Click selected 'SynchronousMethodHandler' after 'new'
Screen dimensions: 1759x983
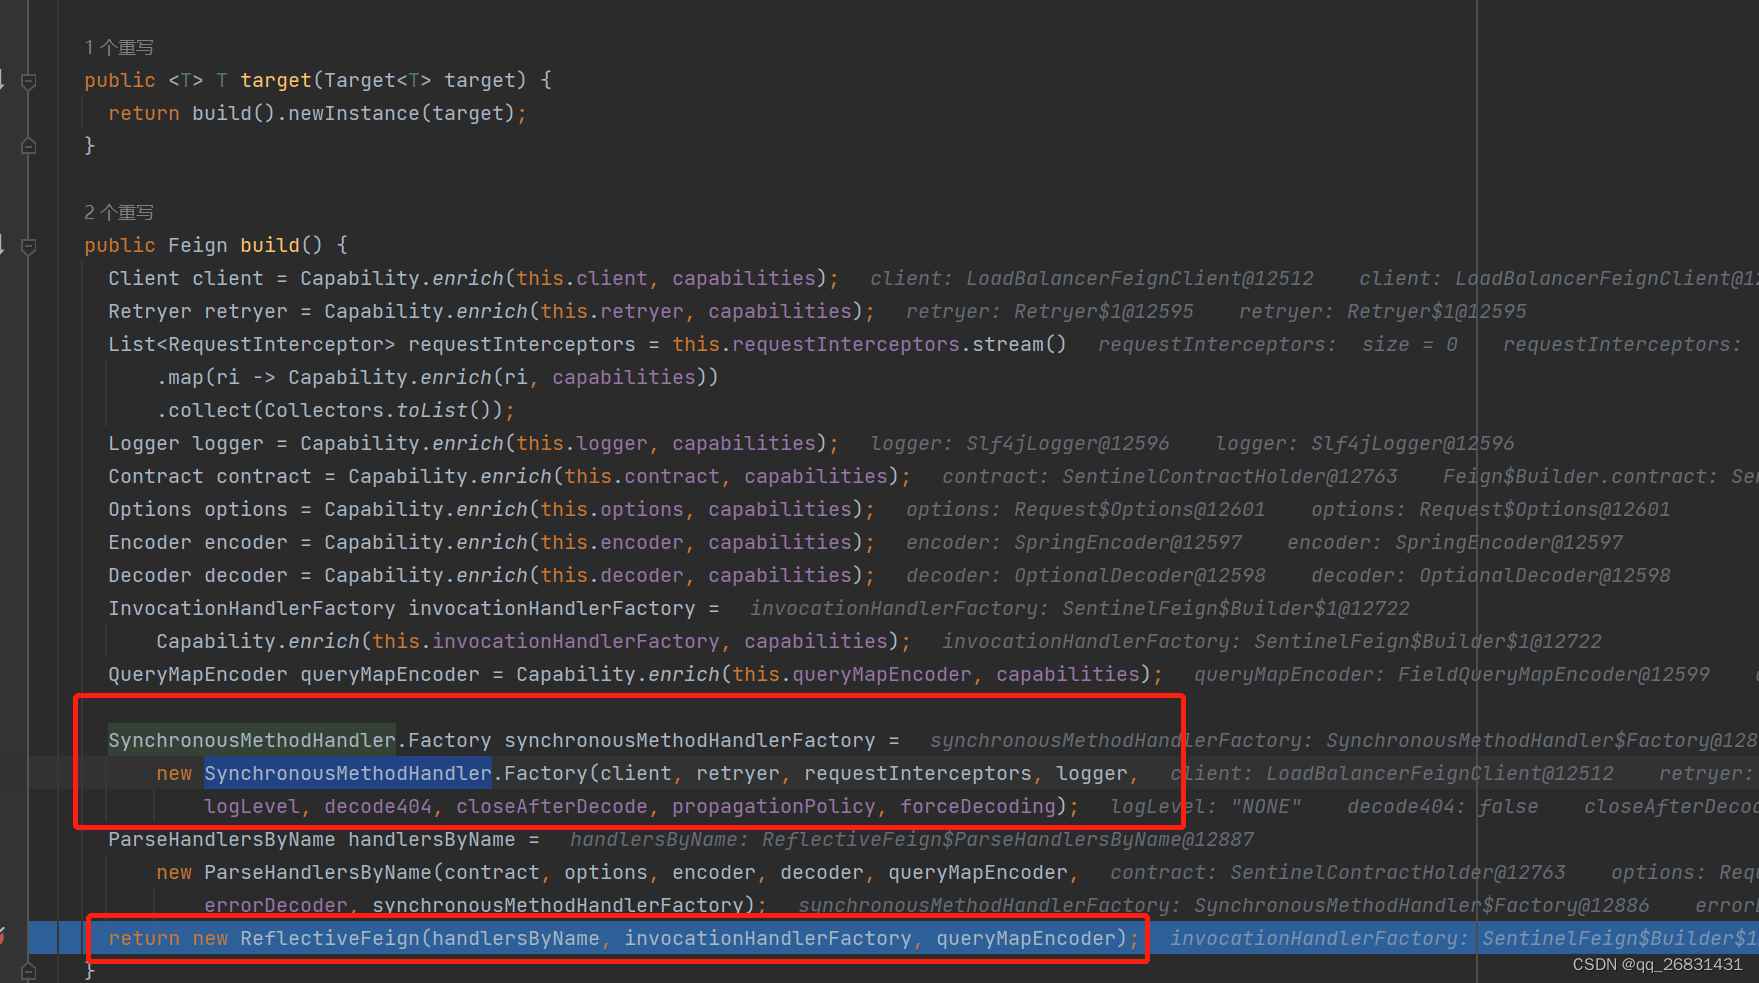click(x=348, y=773)
